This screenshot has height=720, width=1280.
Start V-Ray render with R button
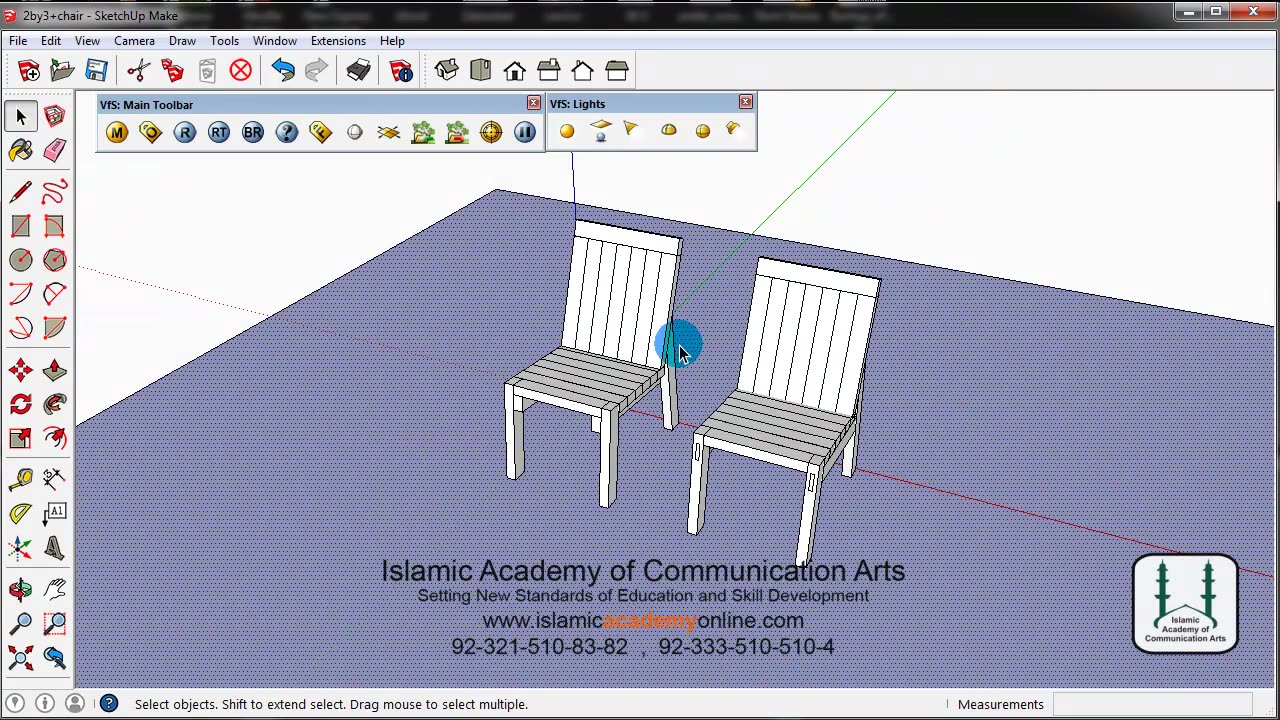tap(185, 132)
